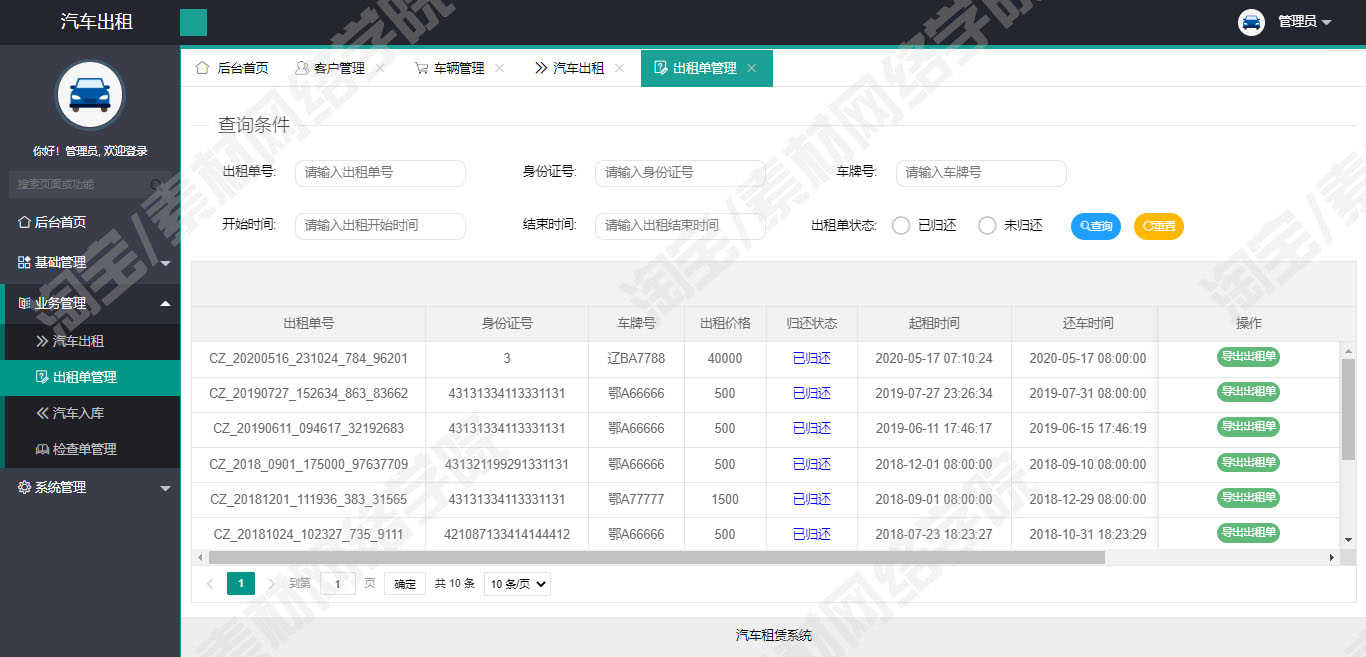Export rental order for CZ_20181024_102327_735_9111
1366x657 pixels.
[1248, 533]
